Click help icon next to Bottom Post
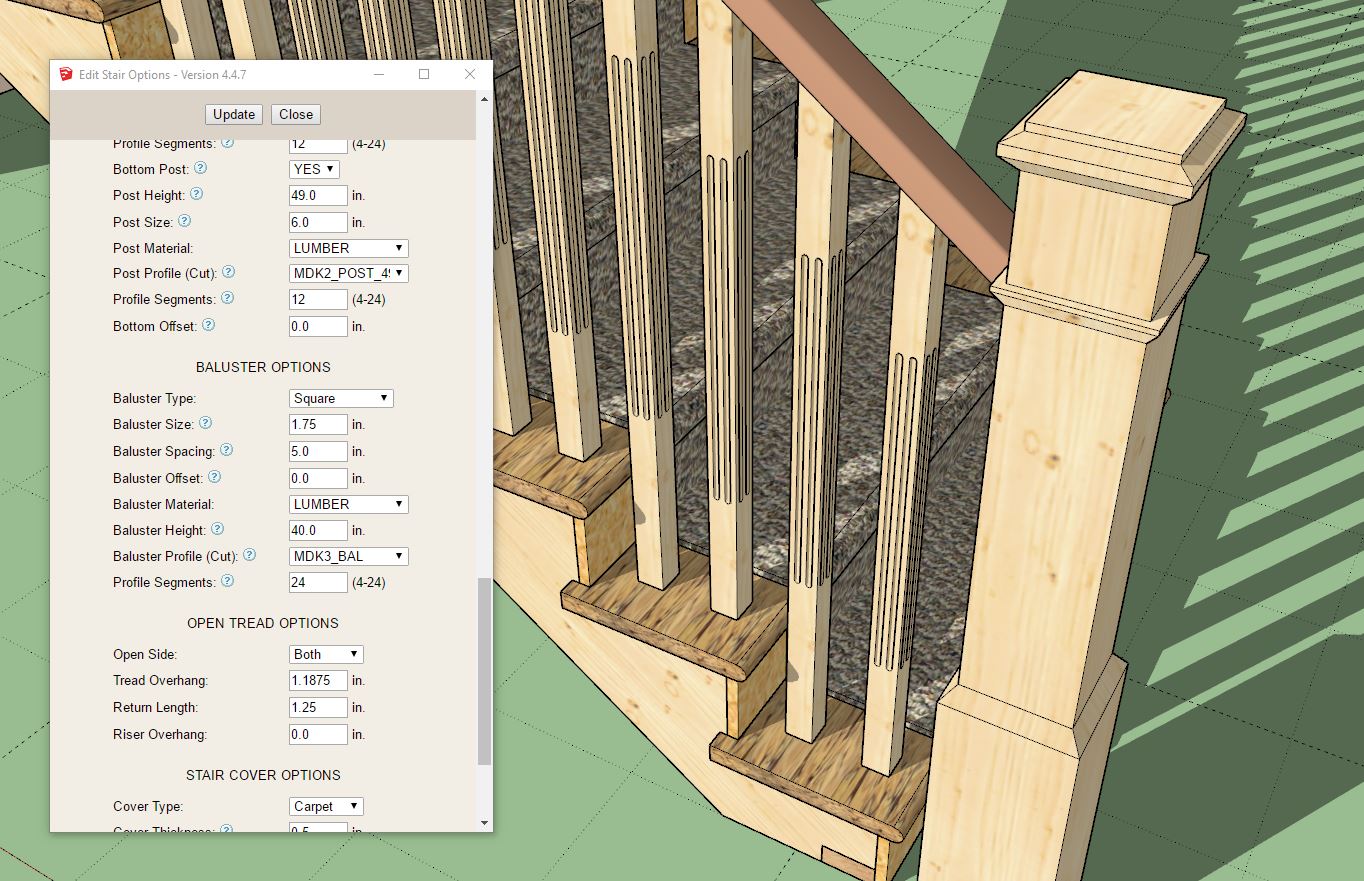The width and height of the screenshot is (1364, 881). [x=200, y=168]
